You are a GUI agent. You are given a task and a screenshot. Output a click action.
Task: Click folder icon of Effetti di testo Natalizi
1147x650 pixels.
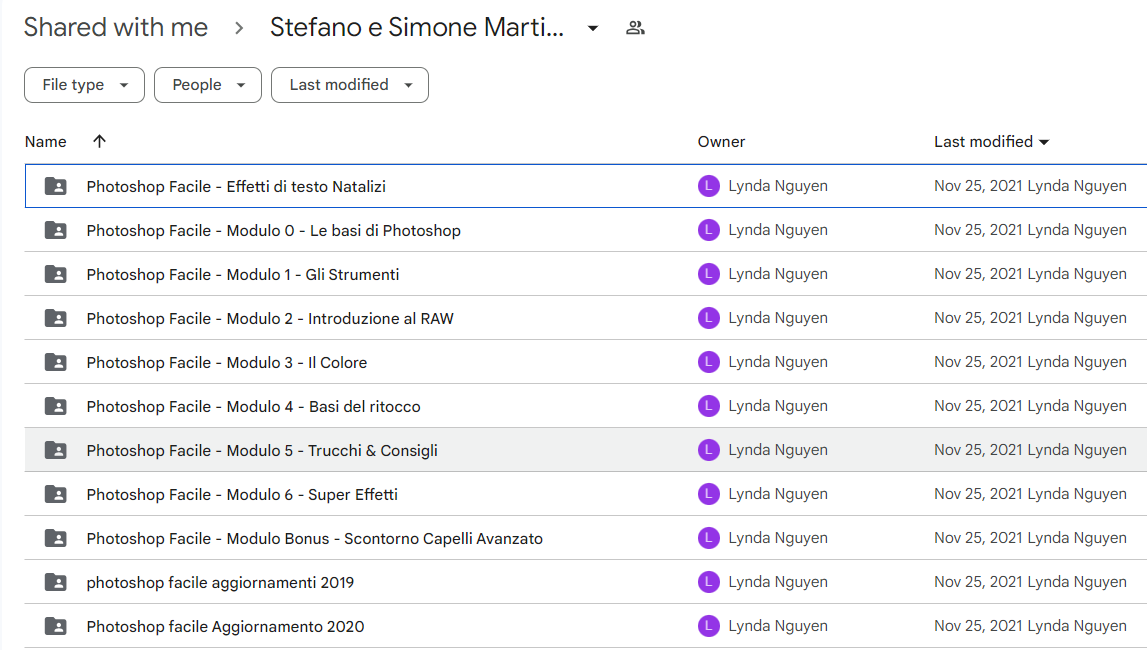[56, 186]
